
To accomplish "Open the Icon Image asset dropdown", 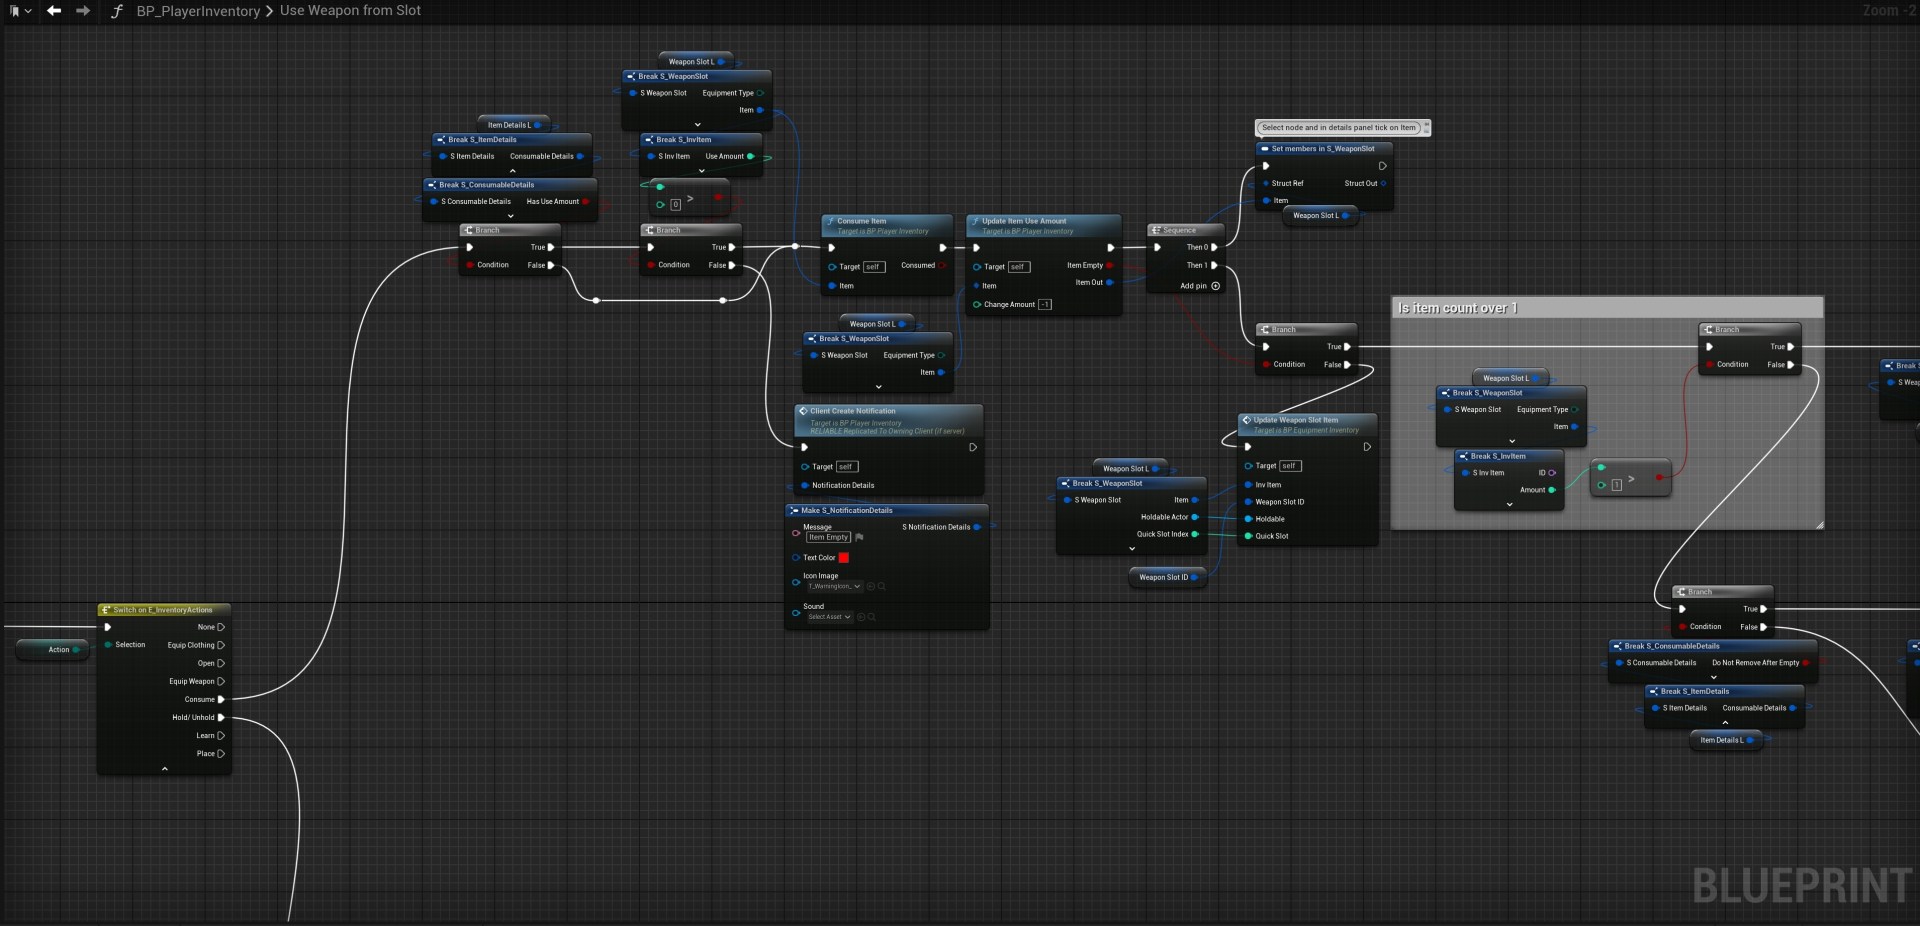I will [x=834, y=587].
